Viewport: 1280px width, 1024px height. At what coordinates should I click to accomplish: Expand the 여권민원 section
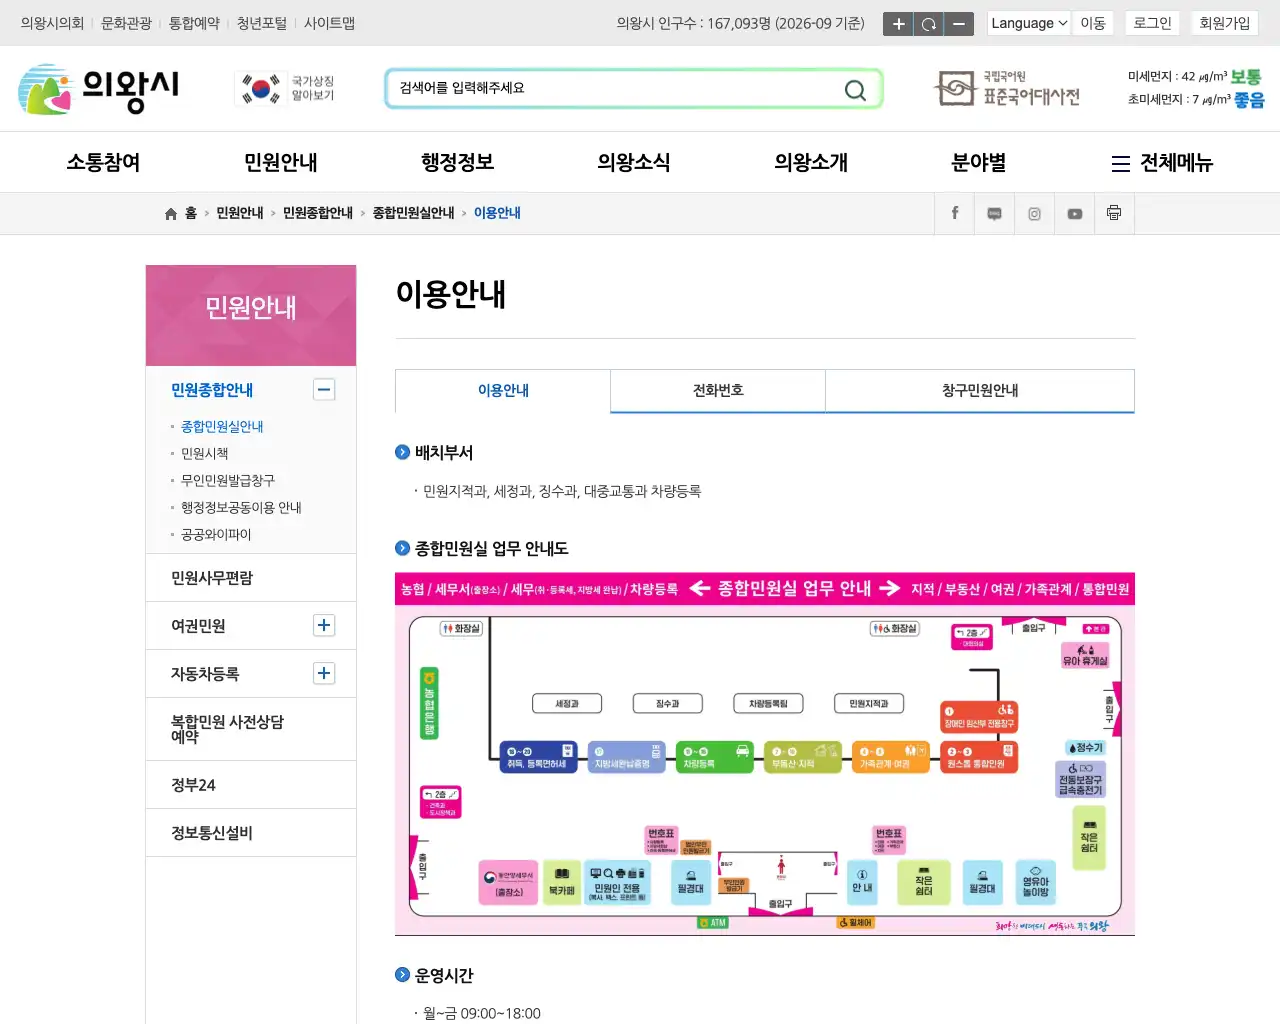coord(324,626)
